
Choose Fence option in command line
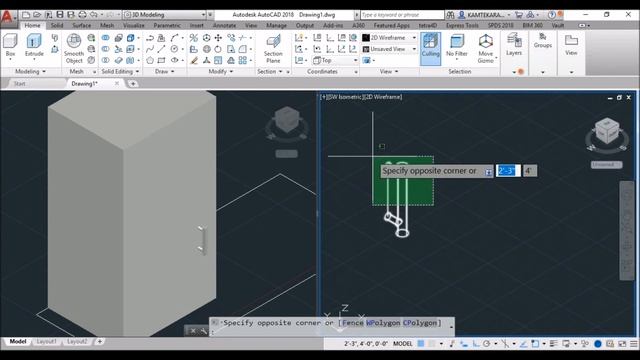(x=353, y=323)
